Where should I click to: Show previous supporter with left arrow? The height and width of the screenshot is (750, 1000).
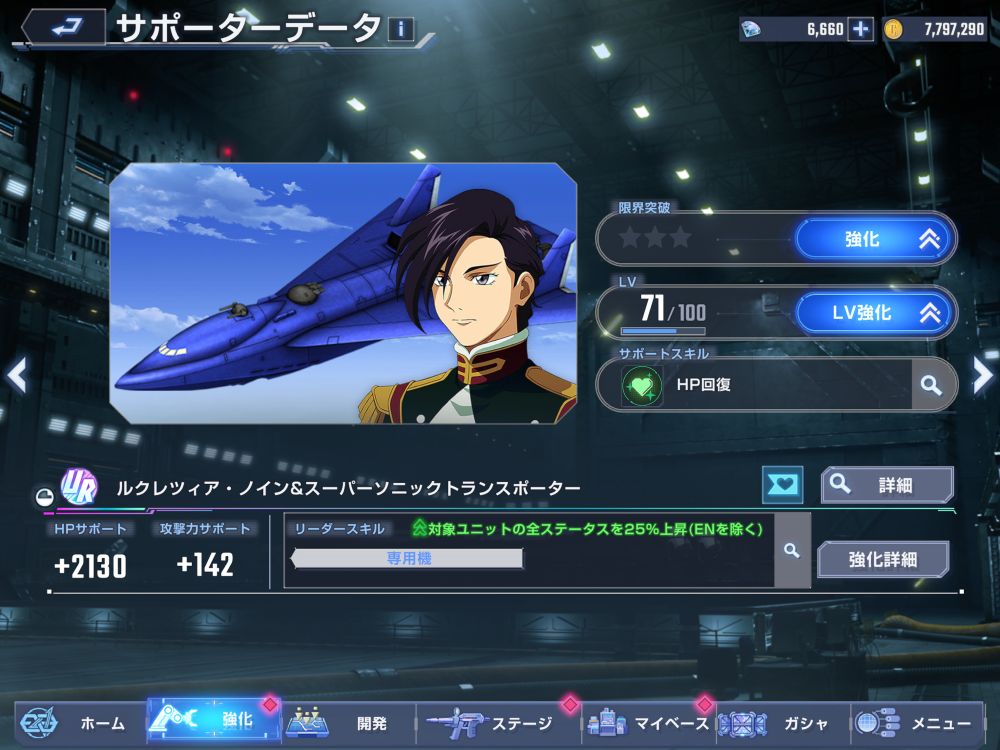pos(17,375)
